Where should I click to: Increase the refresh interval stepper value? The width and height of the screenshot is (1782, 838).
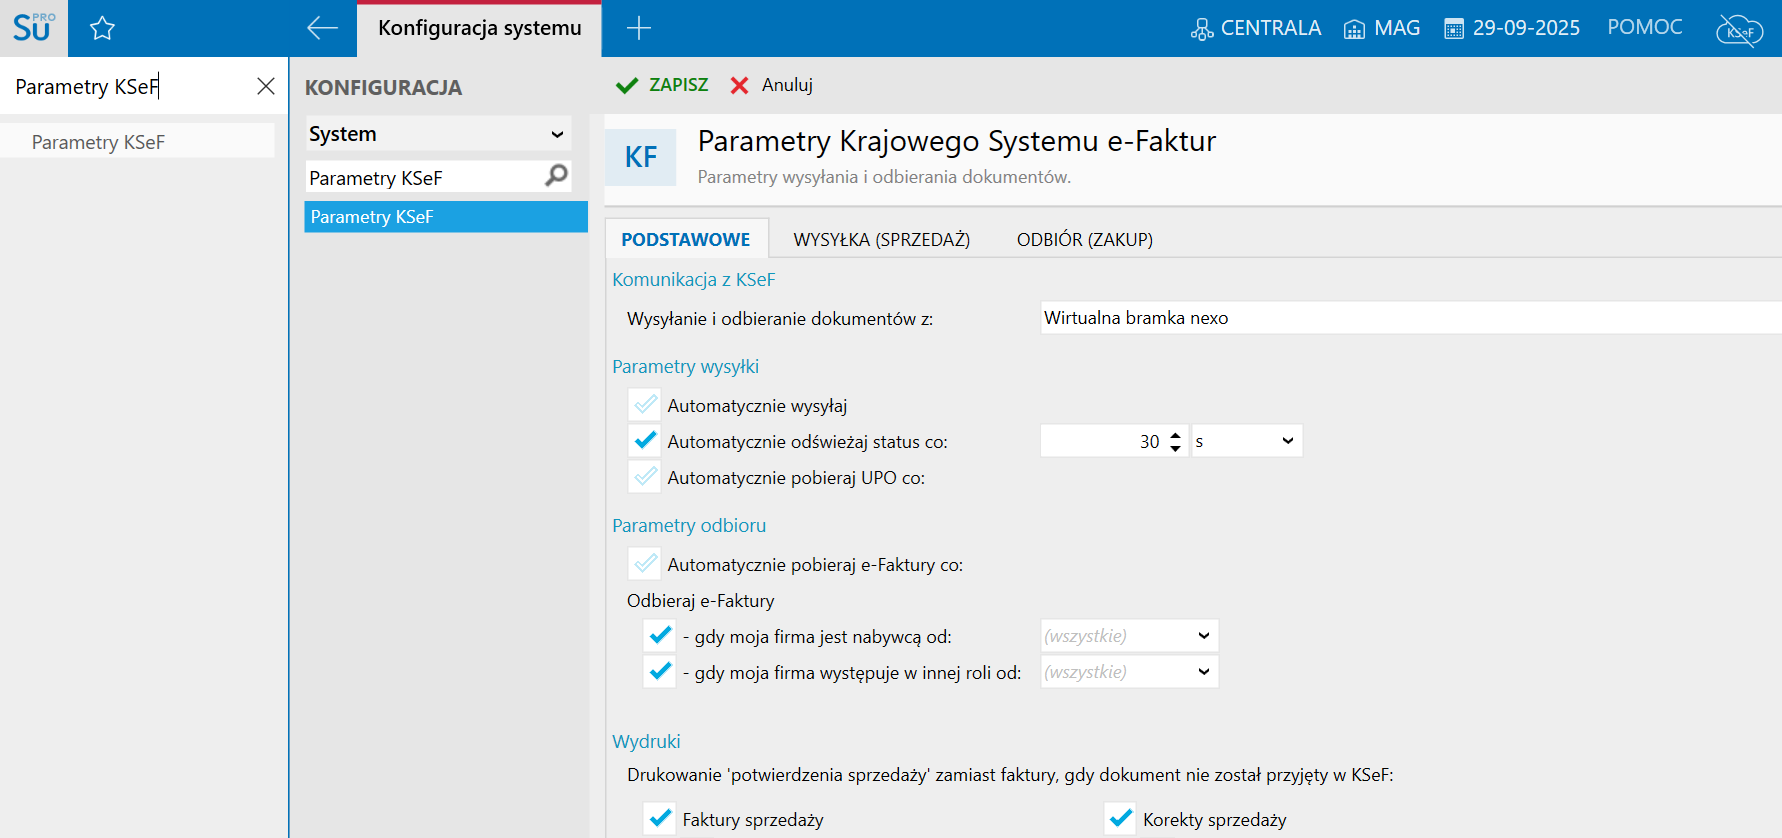click(x=1175, y=435)
